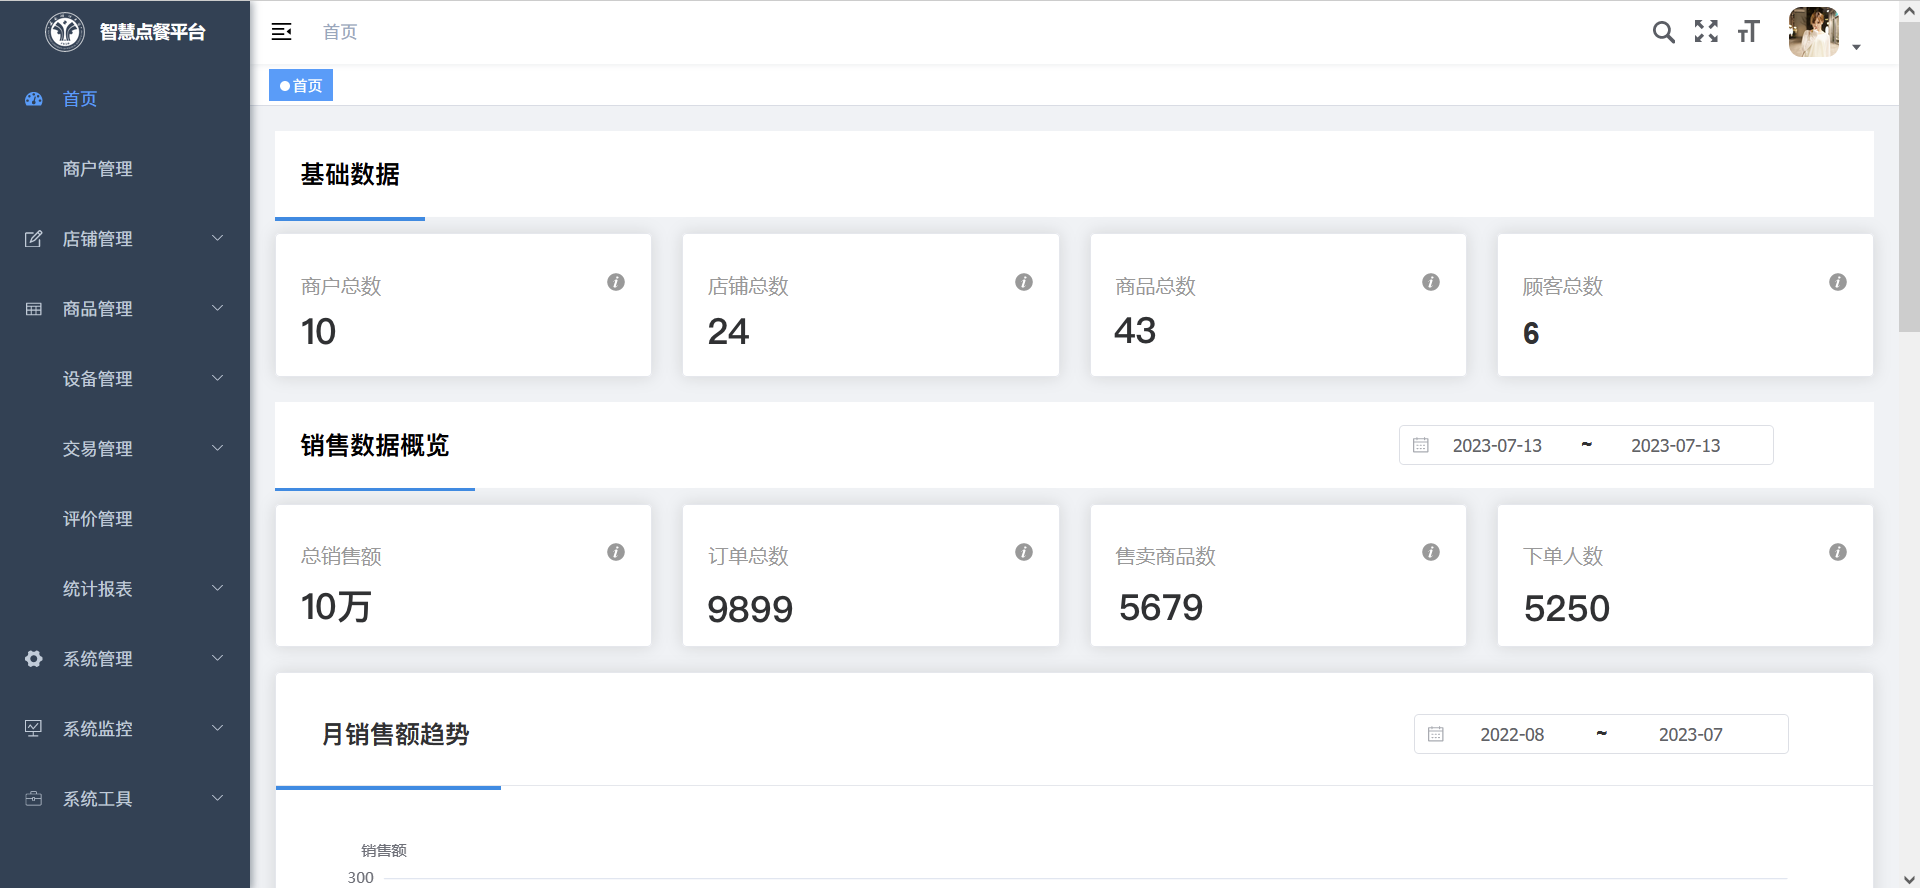Screen dimensions: 1920x888
Task: Toggle fullscreen mode icon
Action: (x=1706, y=32)
